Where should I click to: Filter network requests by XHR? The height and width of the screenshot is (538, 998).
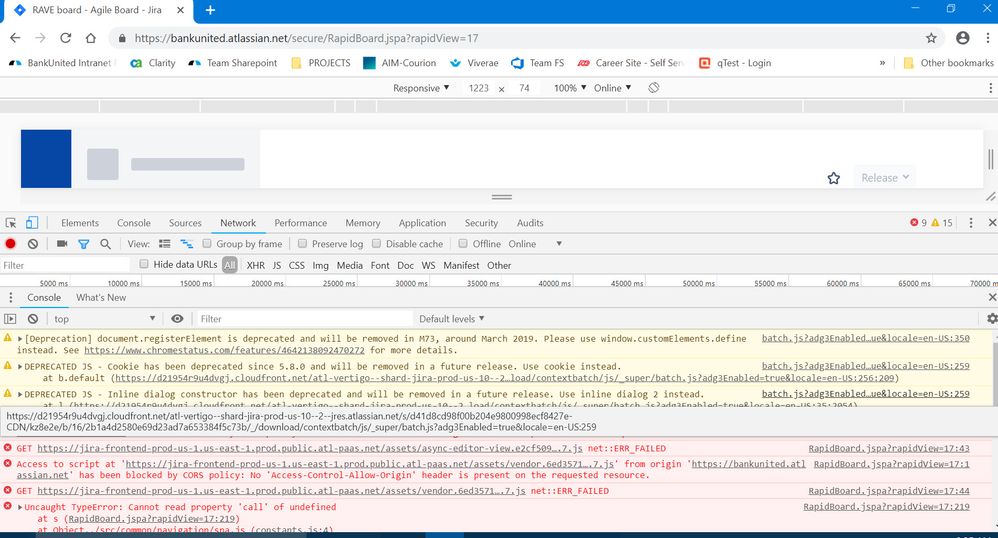click(x=255, y=265)
